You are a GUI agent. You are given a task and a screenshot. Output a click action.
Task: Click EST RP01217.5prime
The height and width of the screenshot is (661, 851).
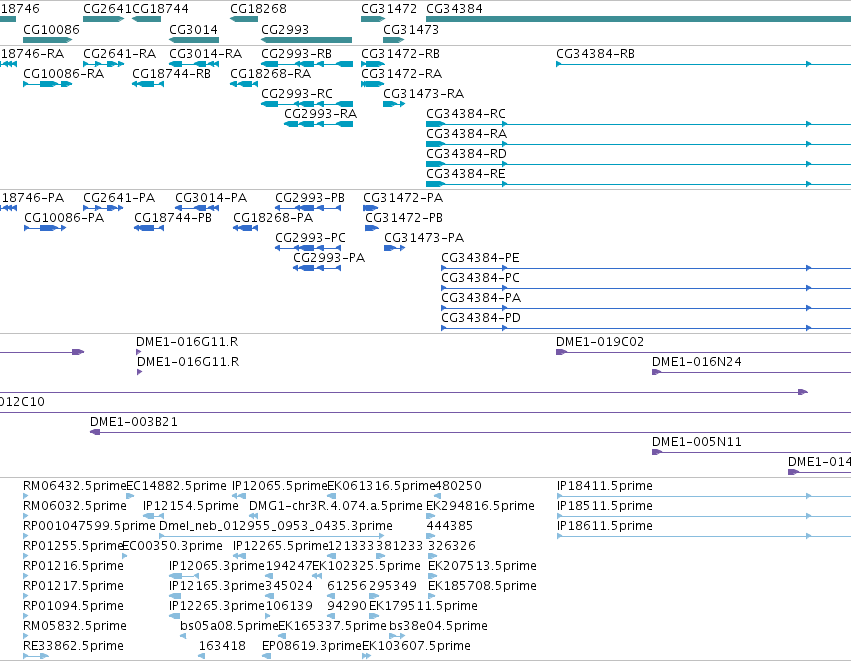click(x=26, y=596)
